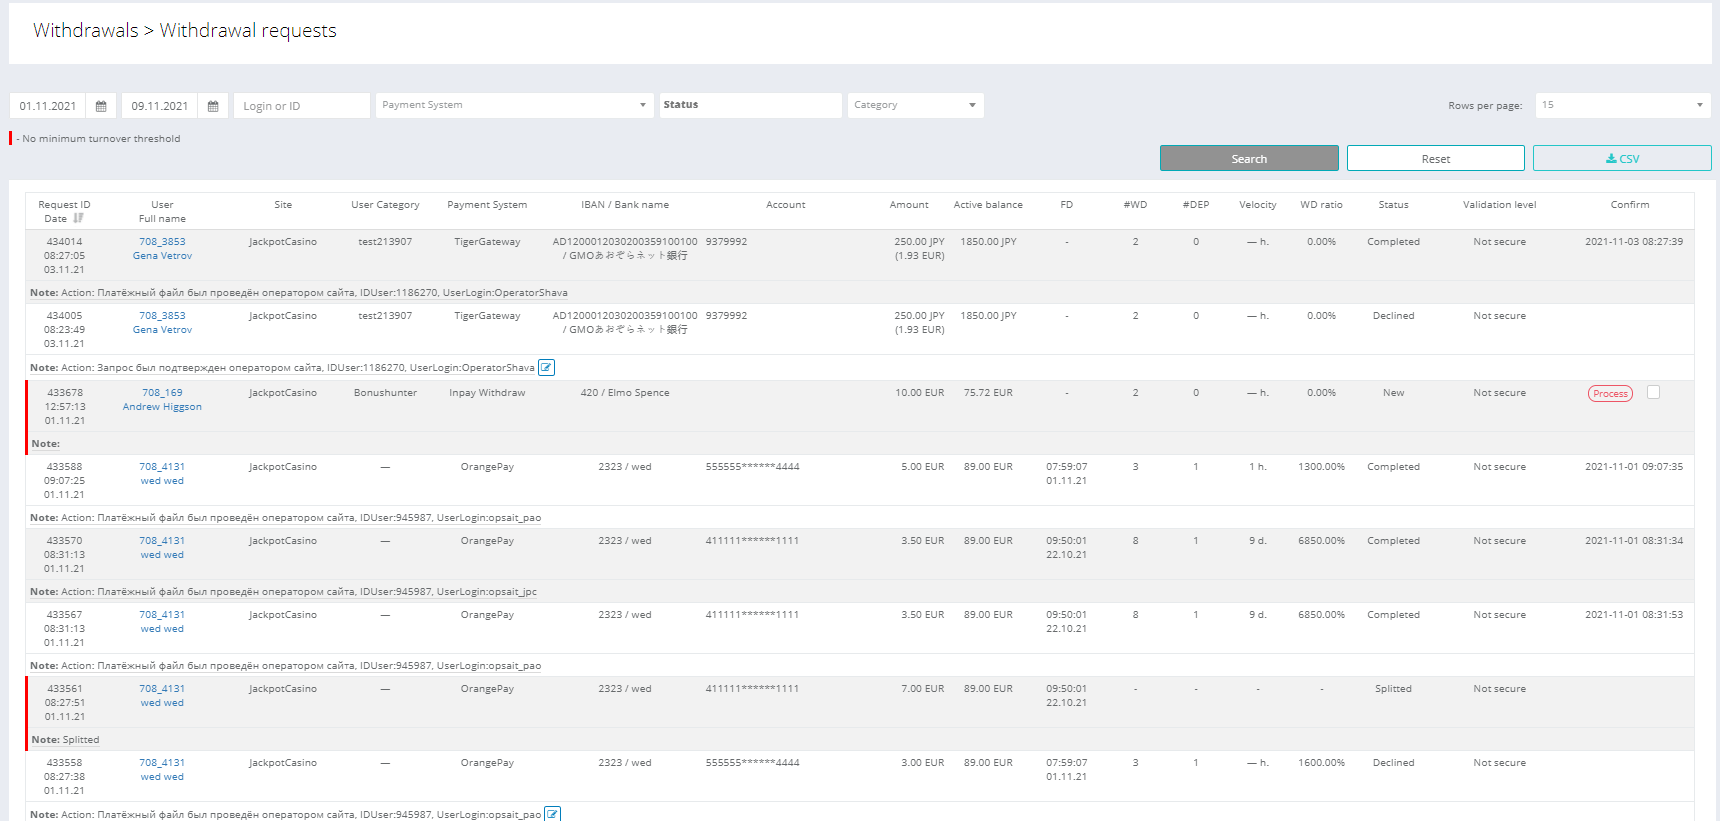1720x821 pixels.
Task: Select the 5.00 EUR amount cell
Action: coord(922,467)
